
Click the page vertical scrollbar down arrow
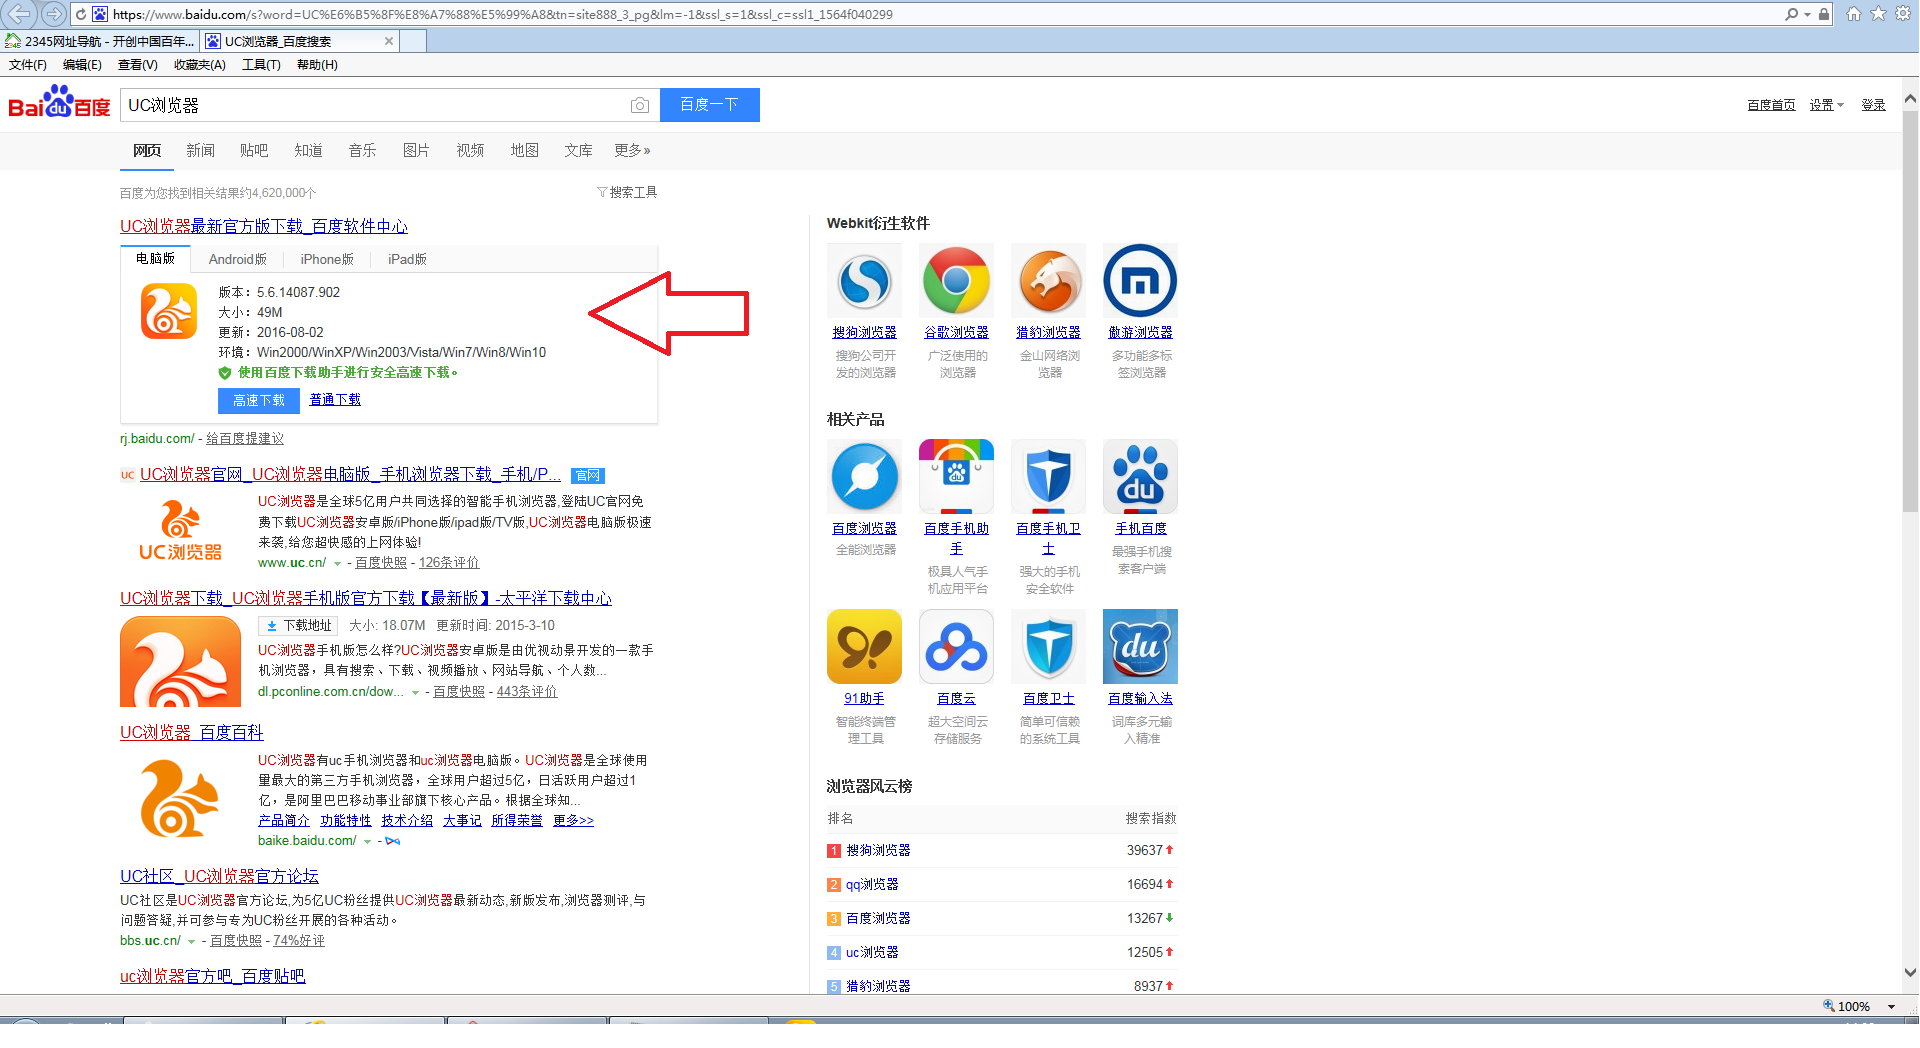(1910, 972)
